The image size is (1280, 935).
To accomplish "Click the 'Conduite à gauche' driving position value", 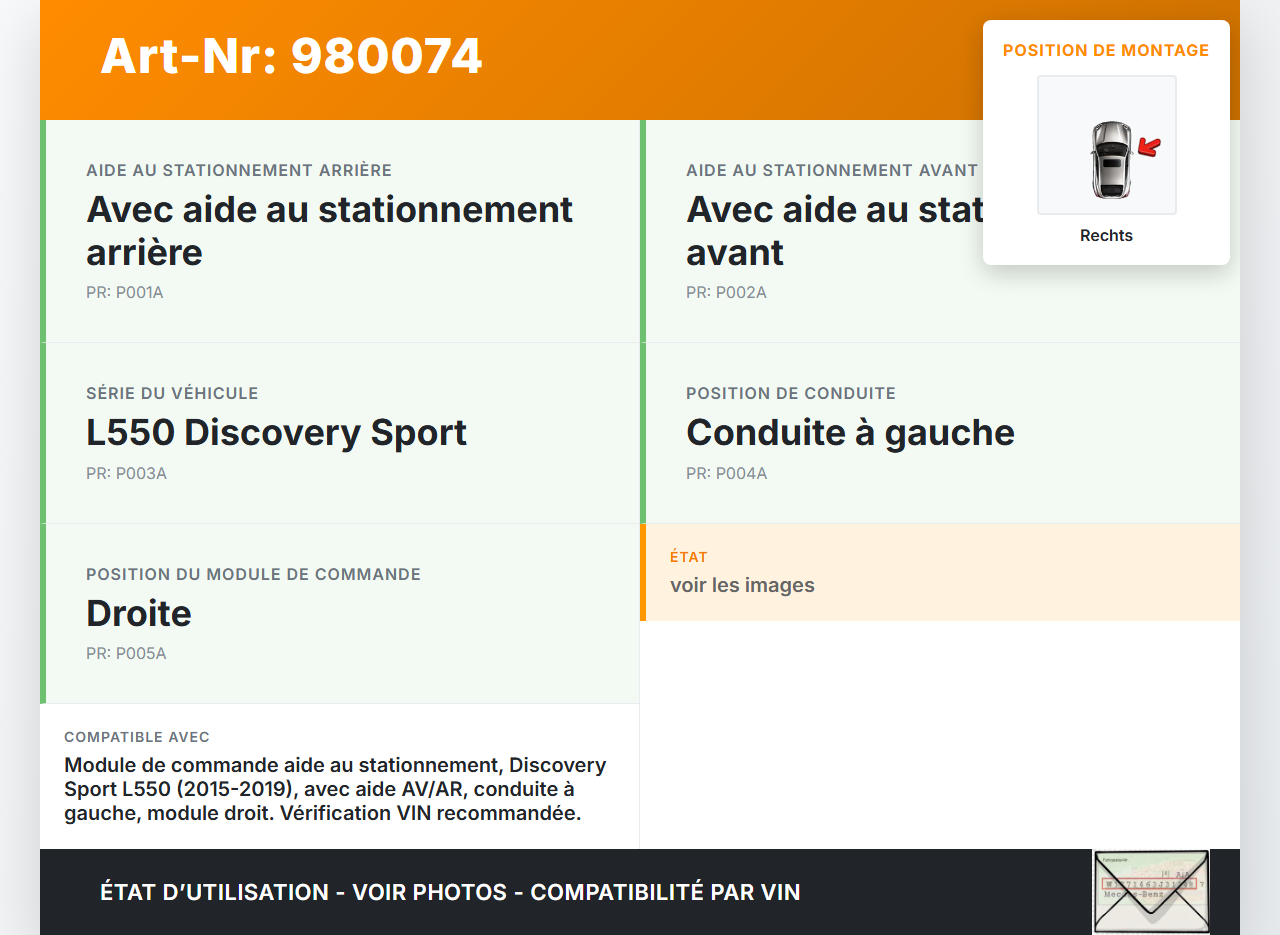I will click(x=850, y=432).
